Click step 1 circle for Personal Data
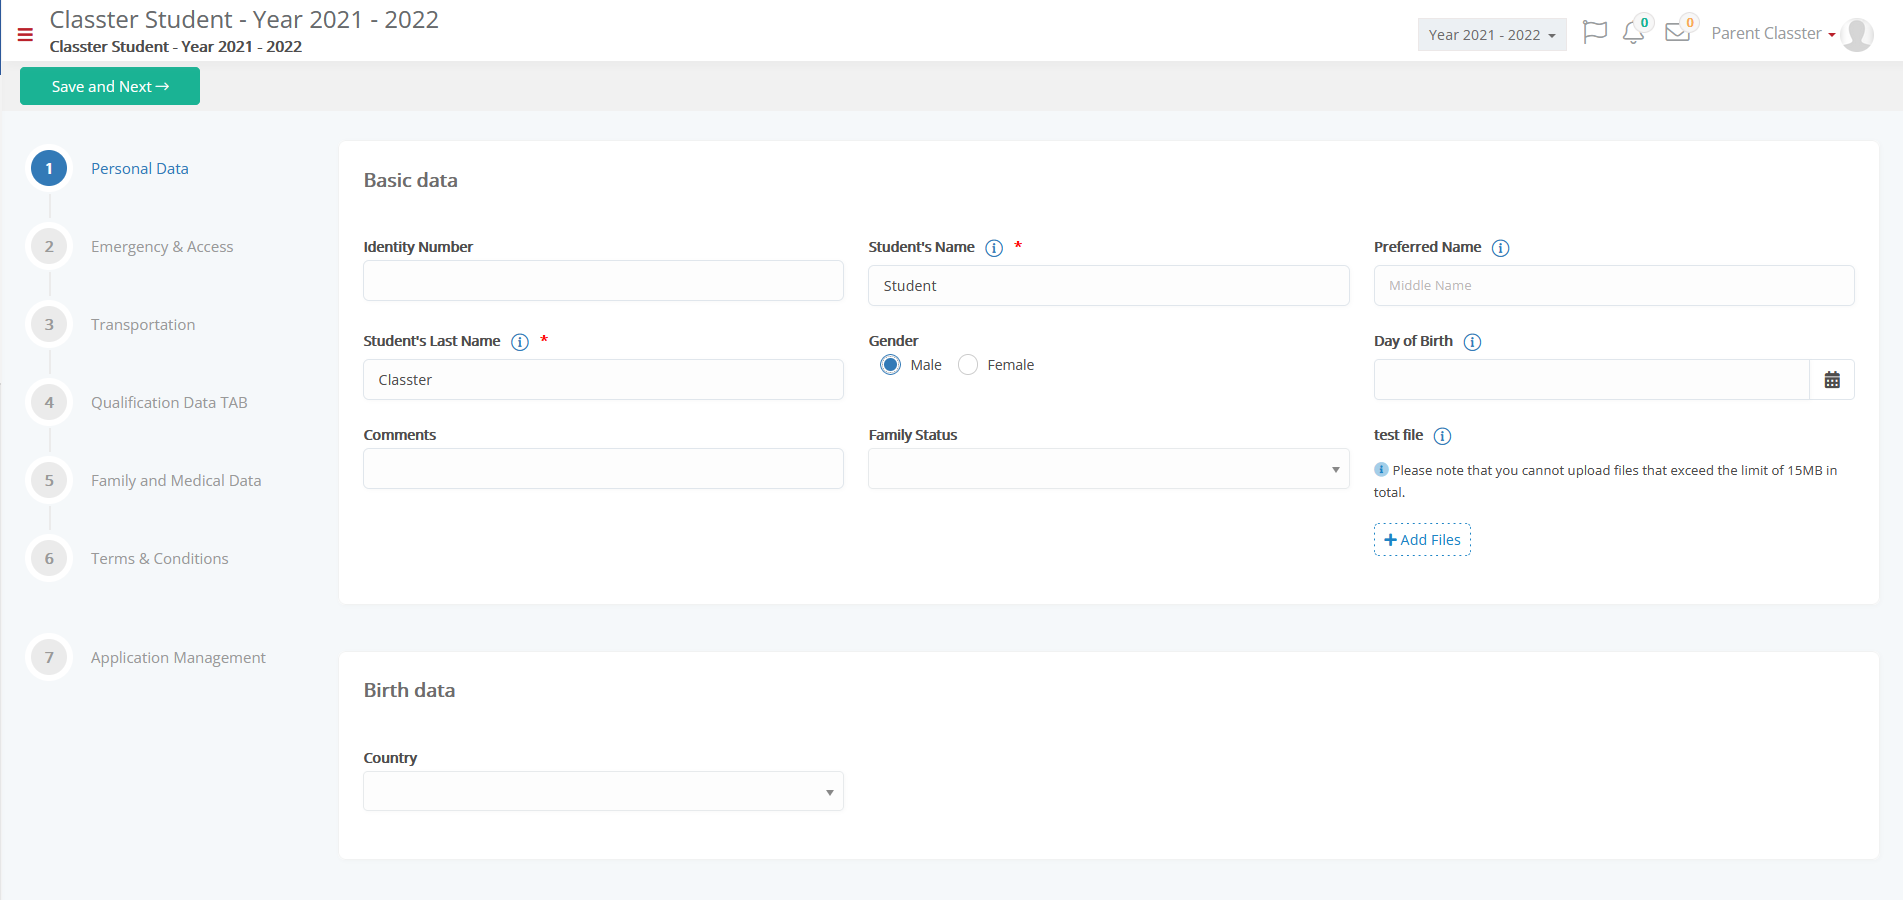The width and height of the screenshot is (1903, 900). (49, 169)
